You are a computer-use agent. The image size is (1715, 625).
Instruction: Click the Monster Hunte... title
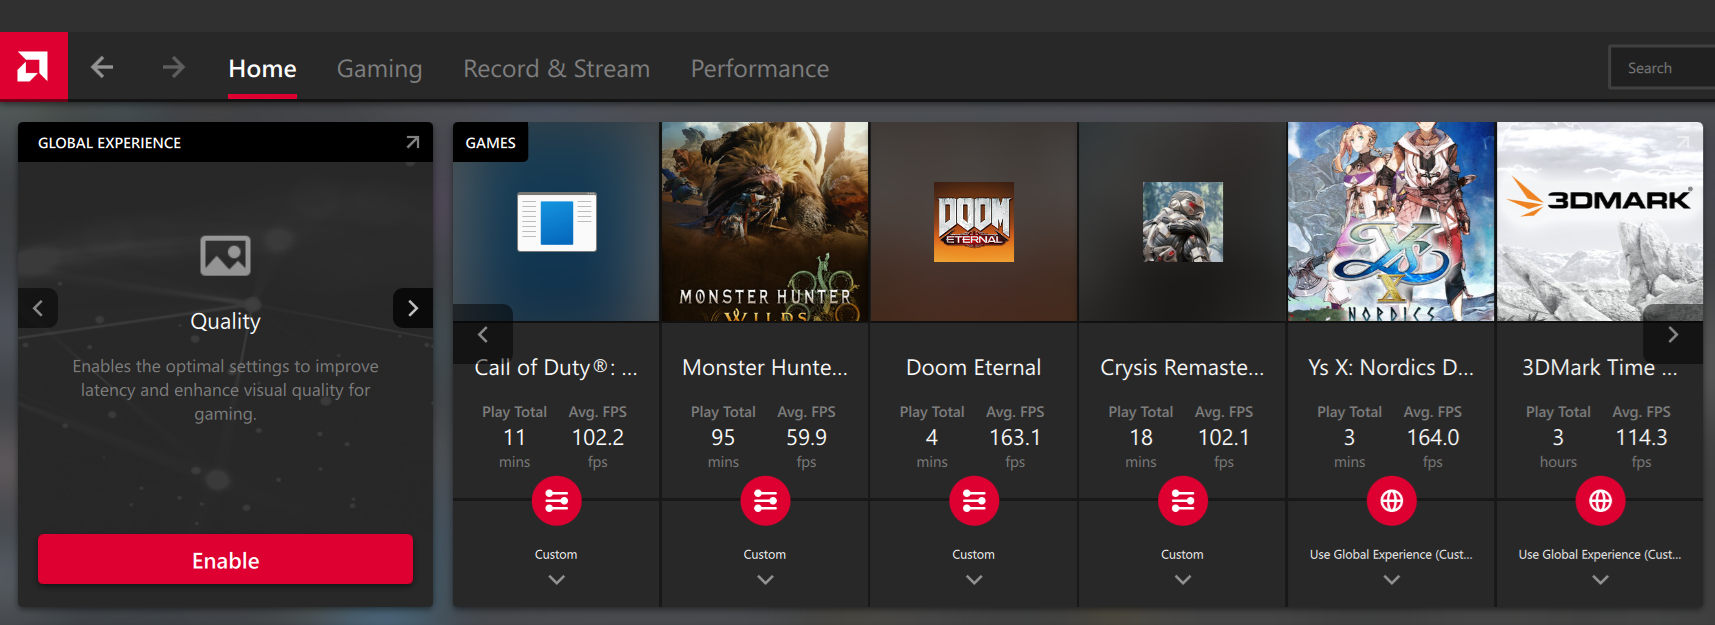[x=765, y=368]
